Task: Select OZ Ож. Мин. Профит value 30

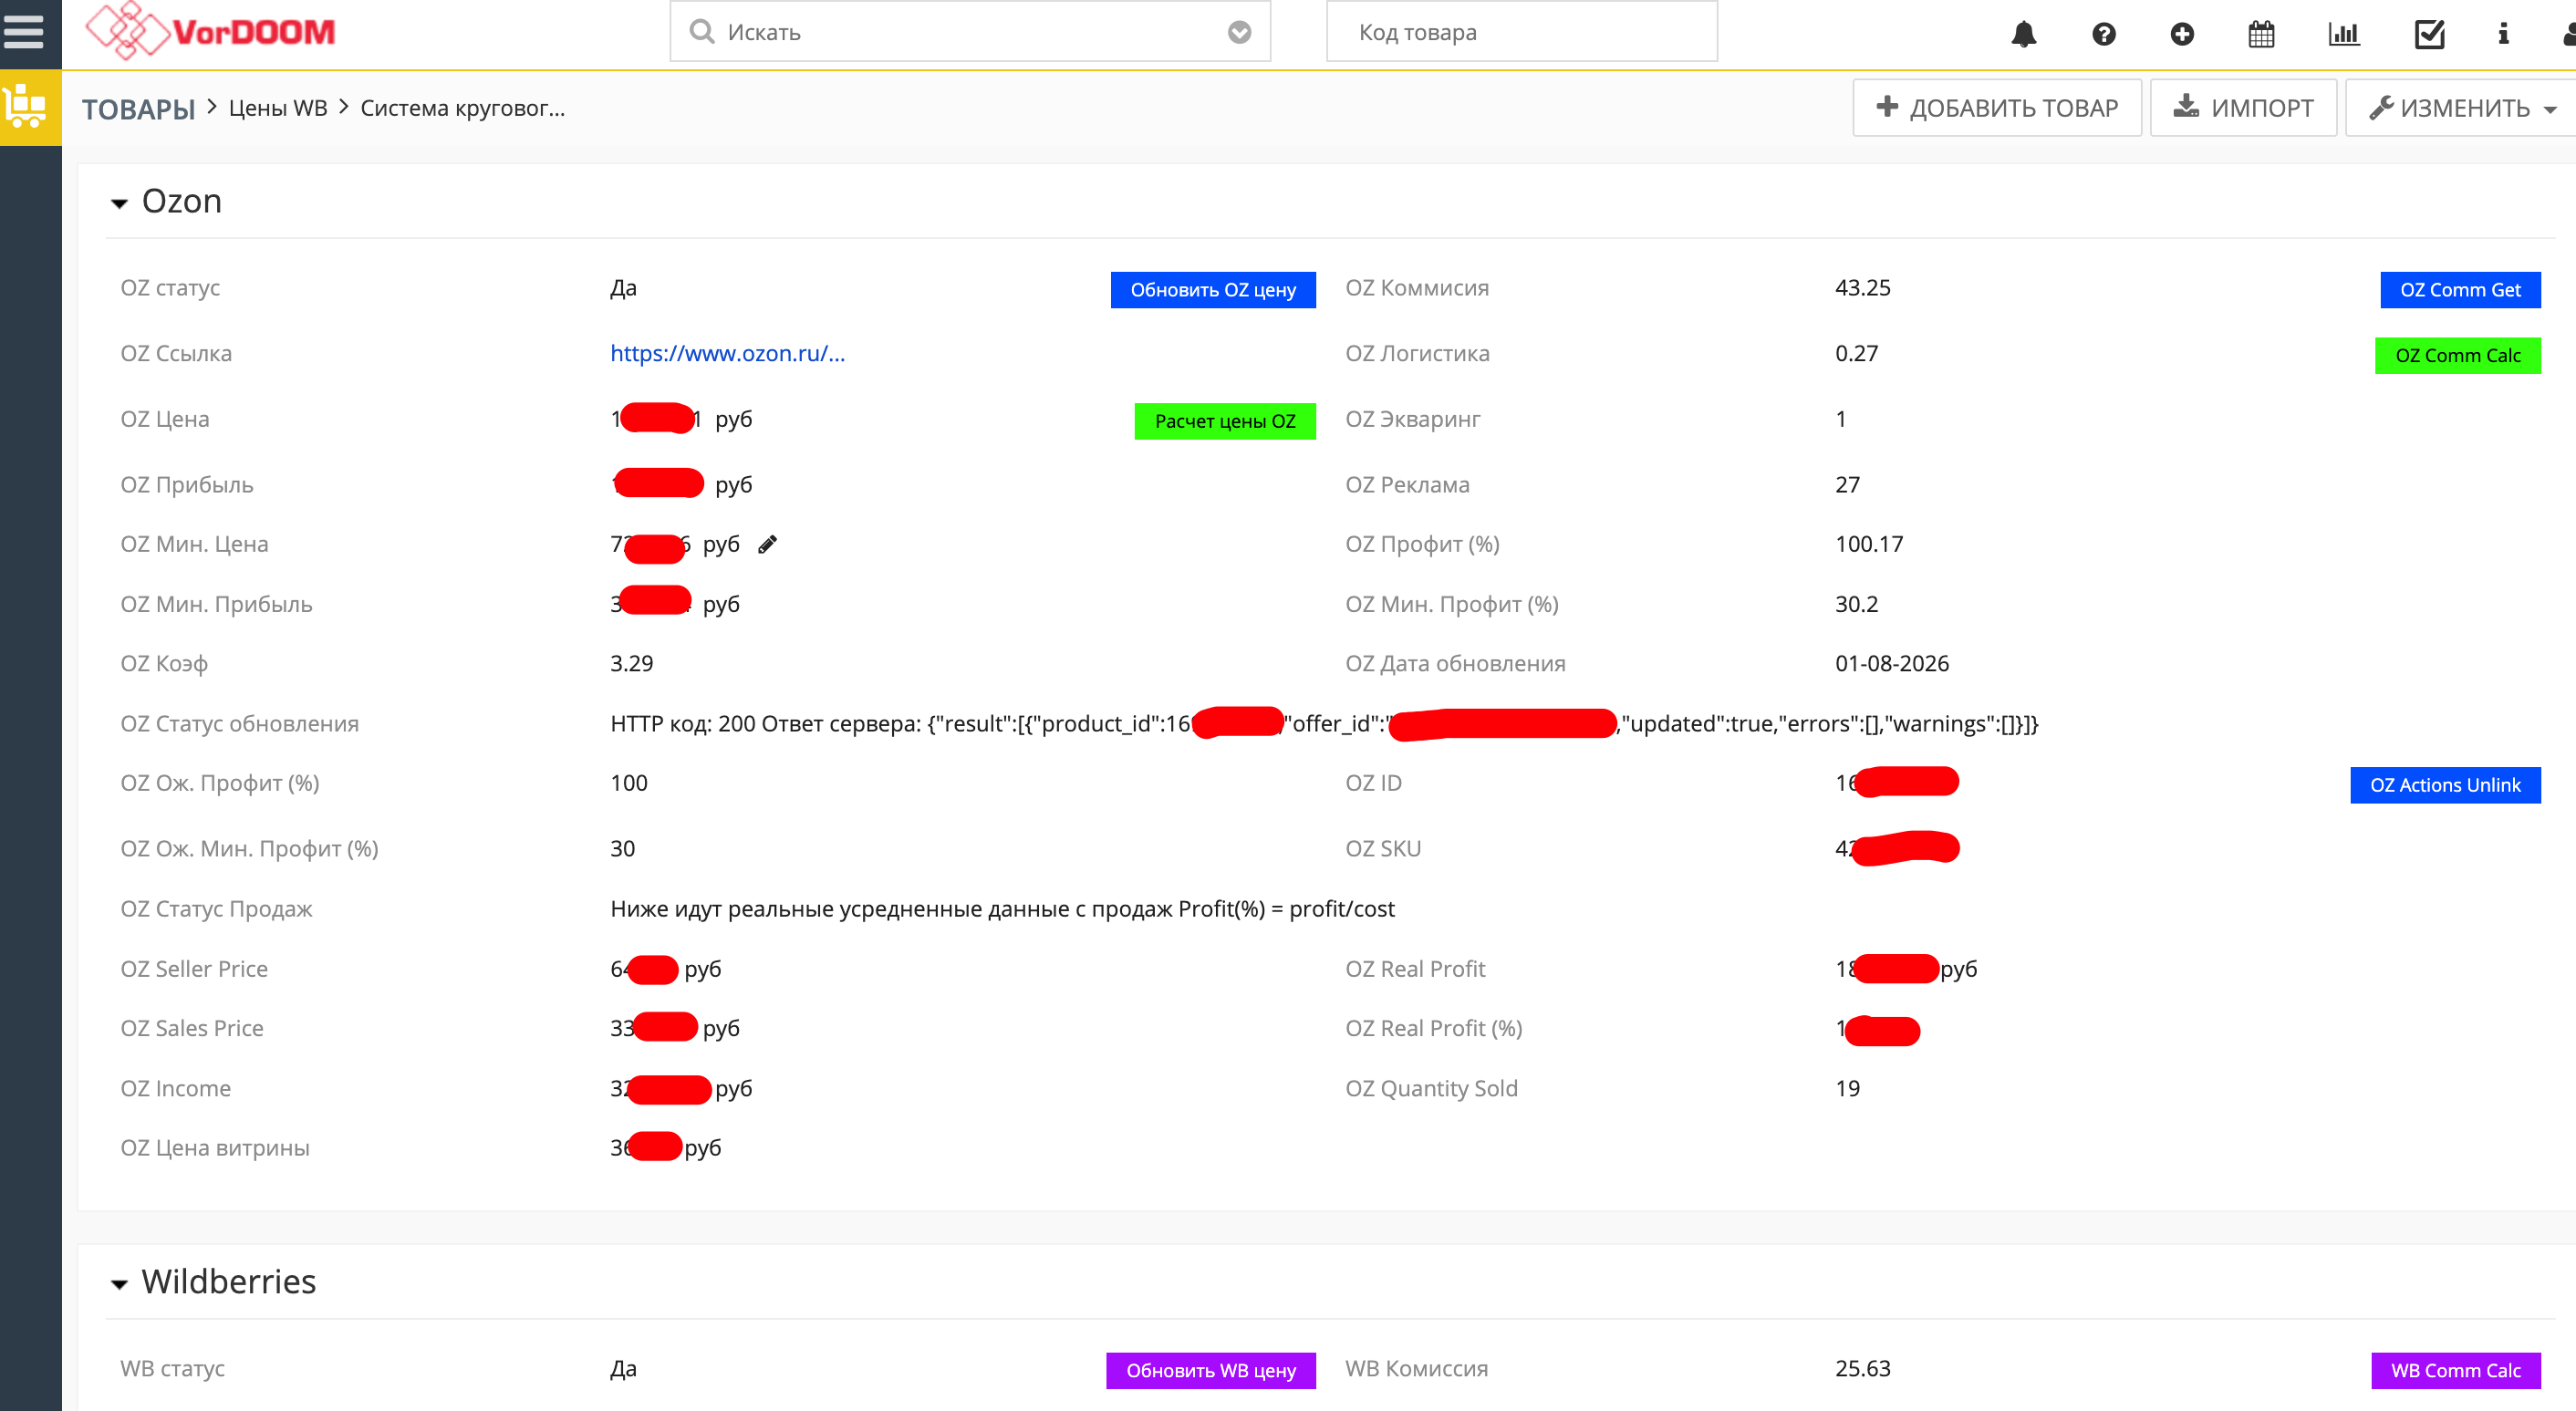Action: coord(623,849)
